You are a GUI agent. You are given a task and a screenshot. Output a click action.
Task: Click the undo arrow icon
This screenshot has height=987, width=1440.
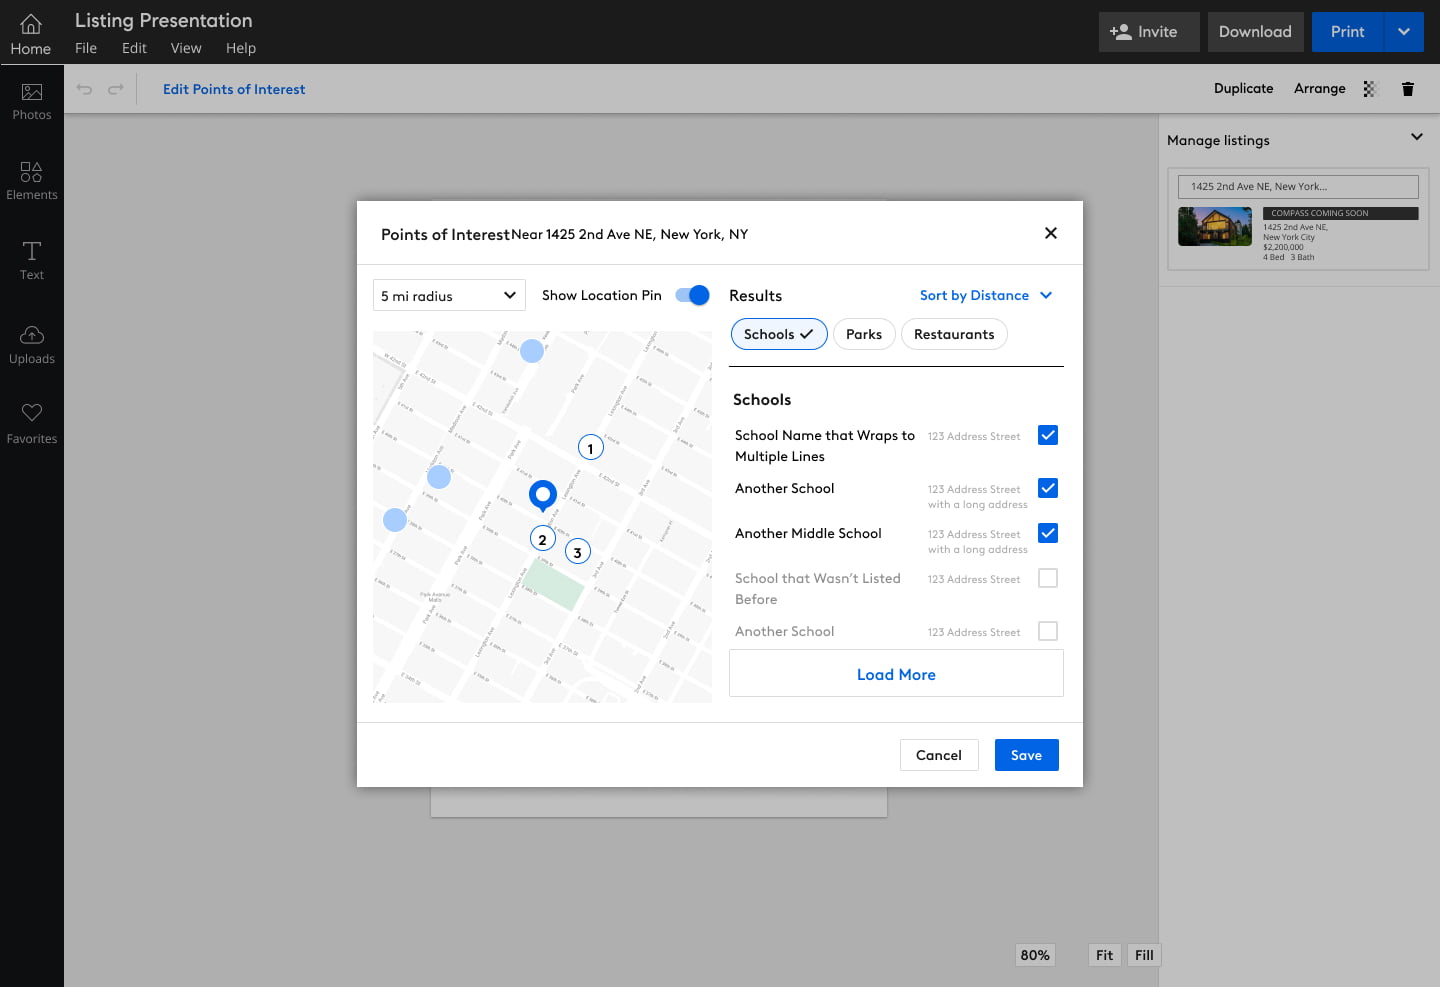85,89
